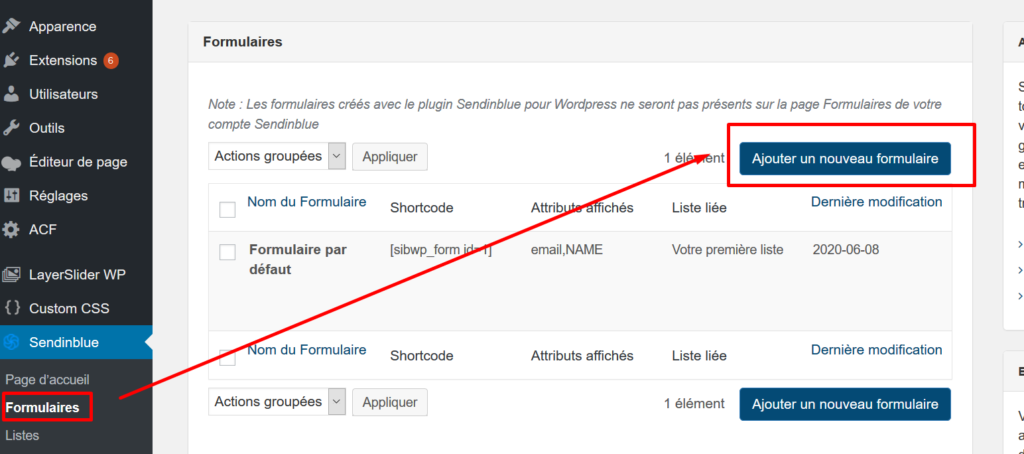
Task: Click the Custom CSS braces icon
Action: click(11, 308)
